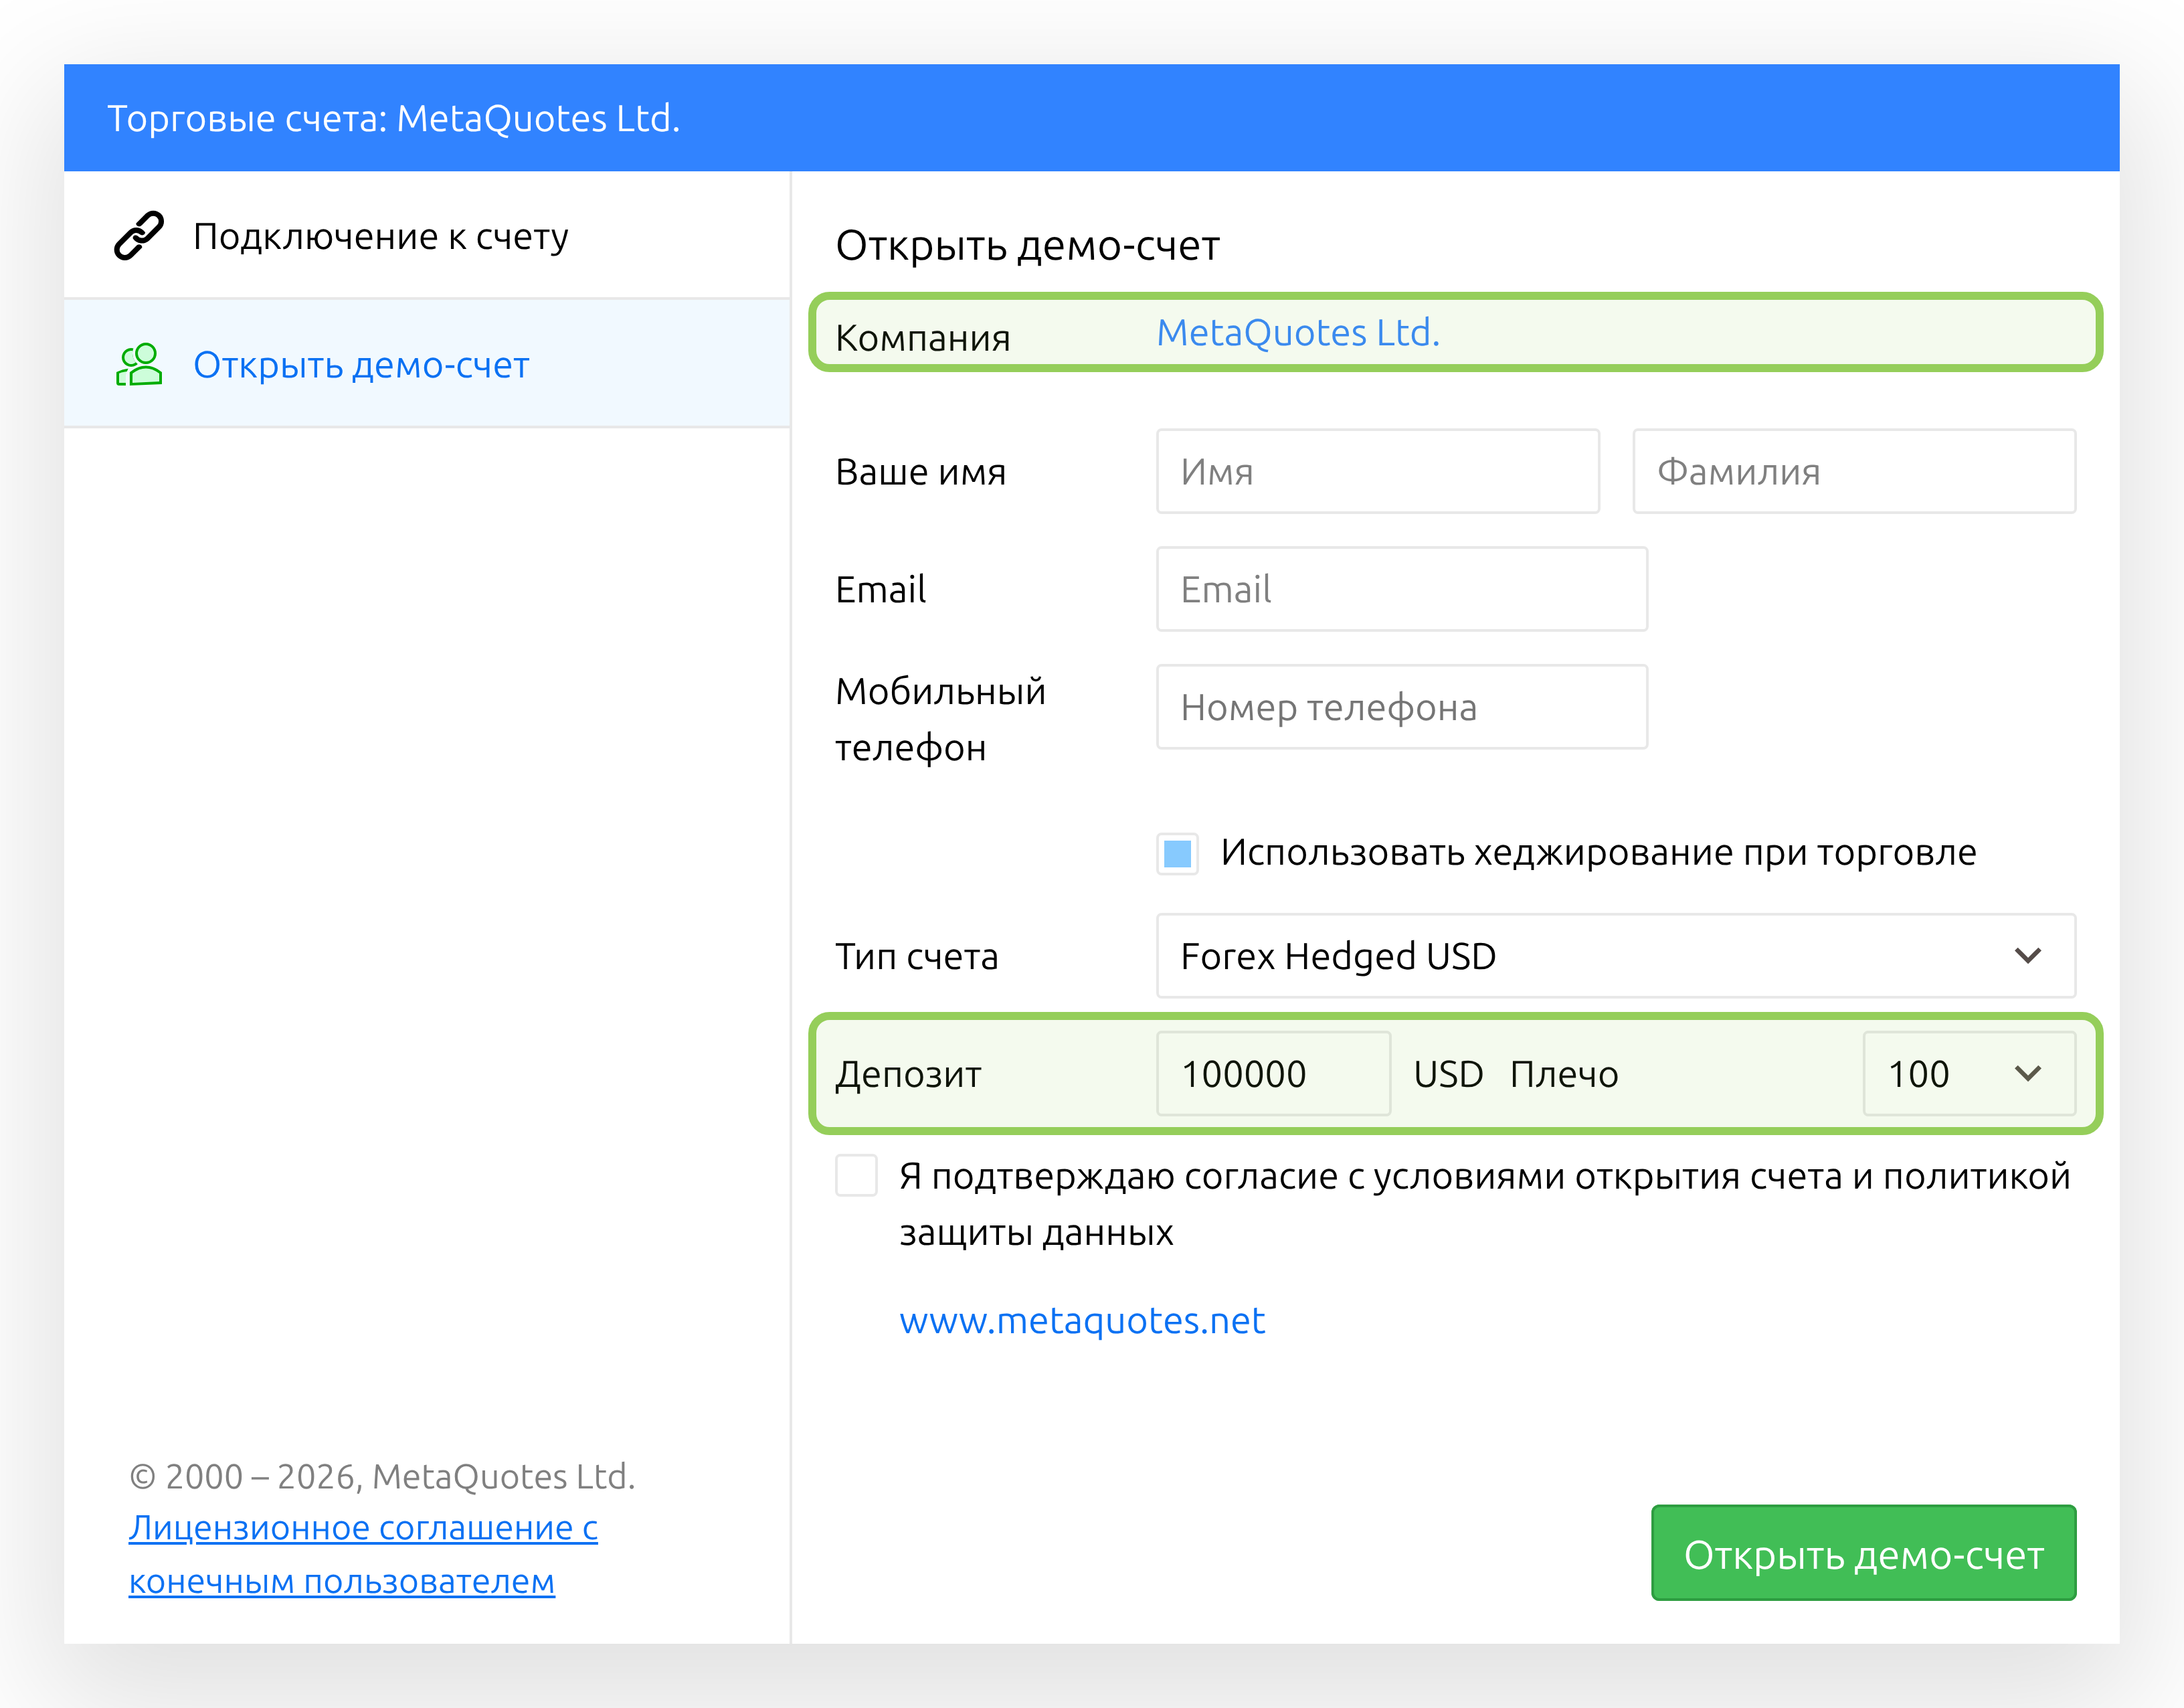This screenshot has height=1708, width=2184.
Task: Click the Торговые счета: MetaQuotes Ltd. title
Action: click(394, 118)
